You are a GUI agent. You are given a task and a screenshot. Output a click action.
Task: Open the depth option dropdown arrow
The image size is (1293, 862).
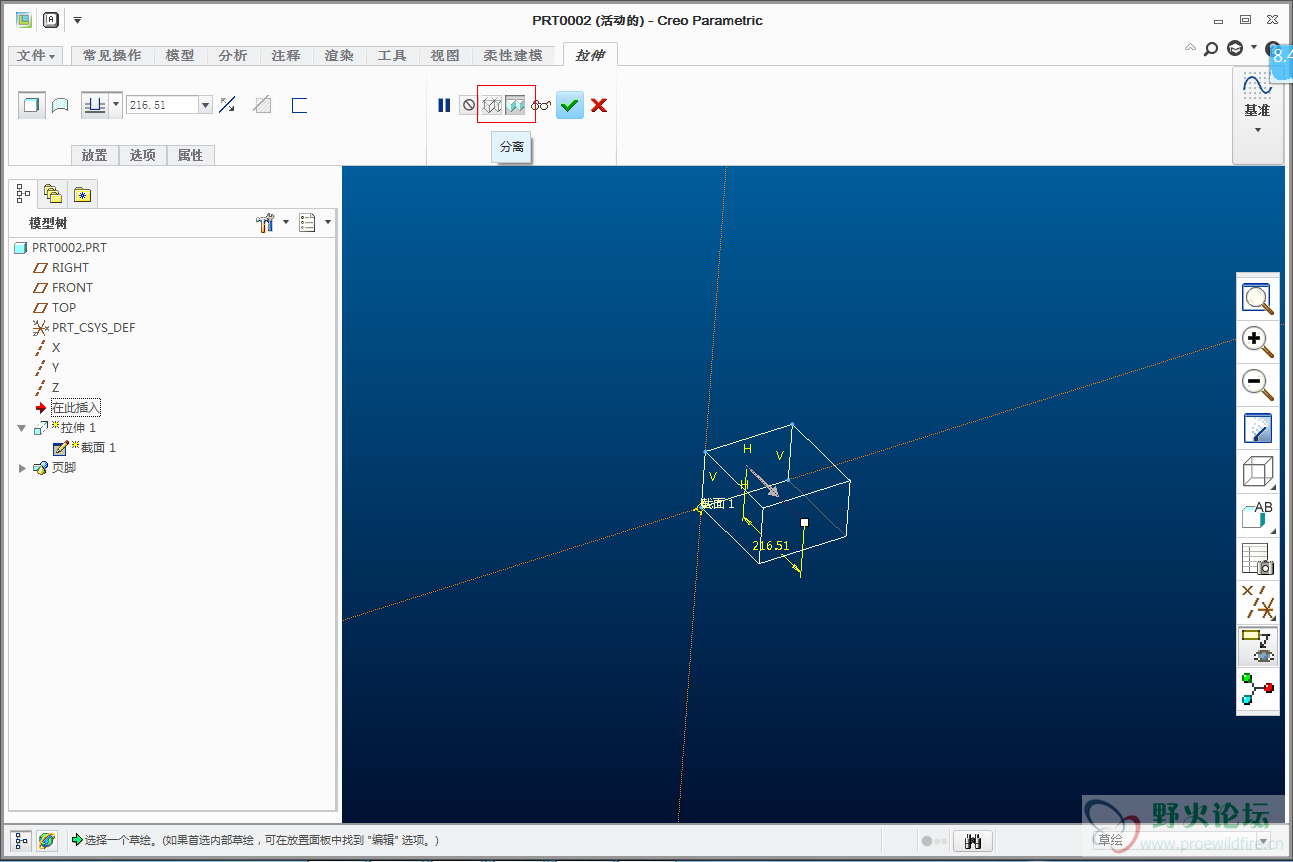coord(116,105)
